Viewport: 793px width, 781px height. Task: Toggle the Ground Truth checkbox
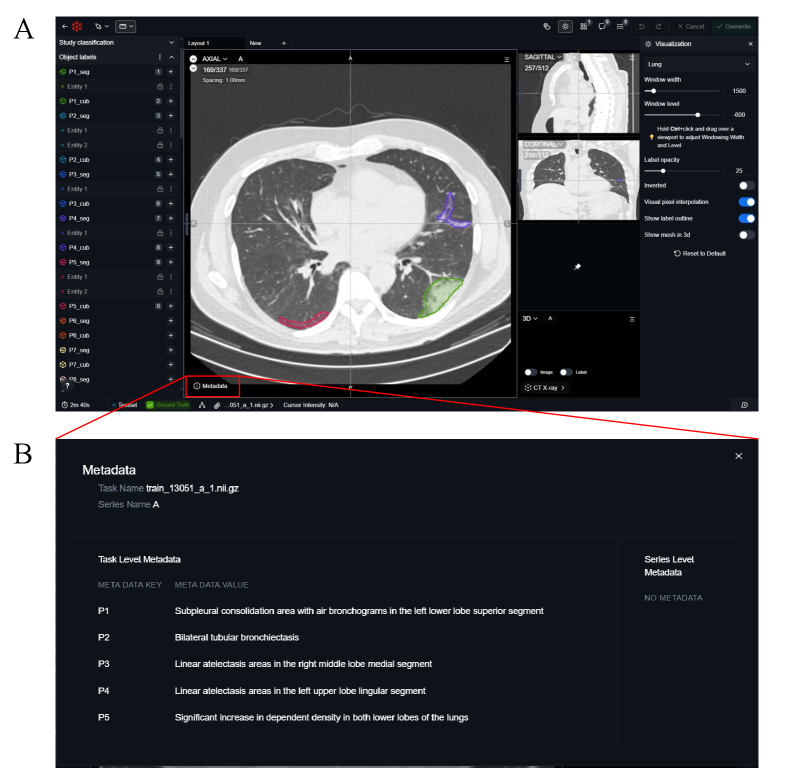[x=150, y=405]
